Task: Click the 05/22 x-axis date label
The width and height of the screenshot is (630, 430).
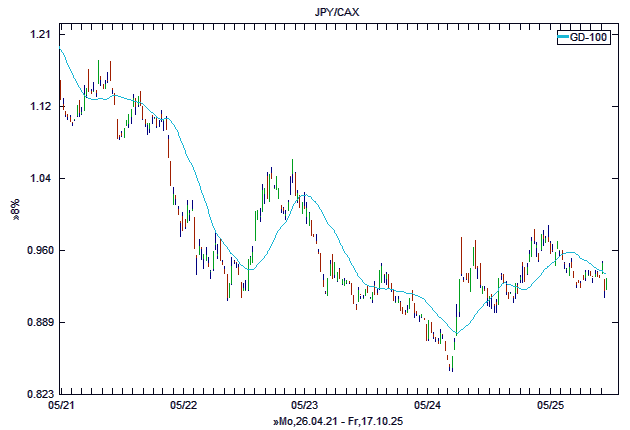Action: click(183, 406)
